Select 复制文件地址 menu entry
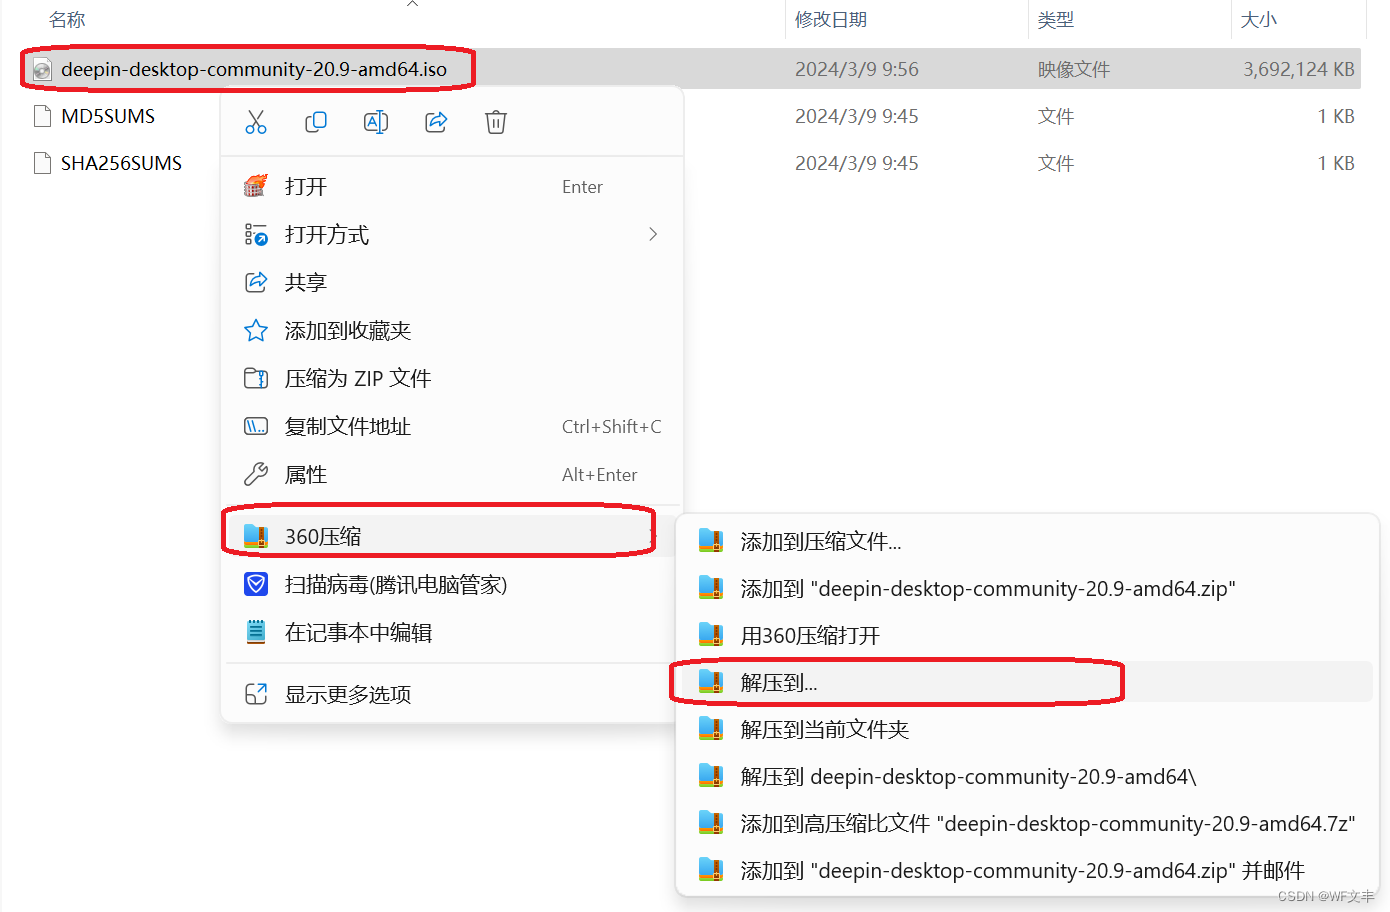 pyautogui.click(x=452, y=427)
